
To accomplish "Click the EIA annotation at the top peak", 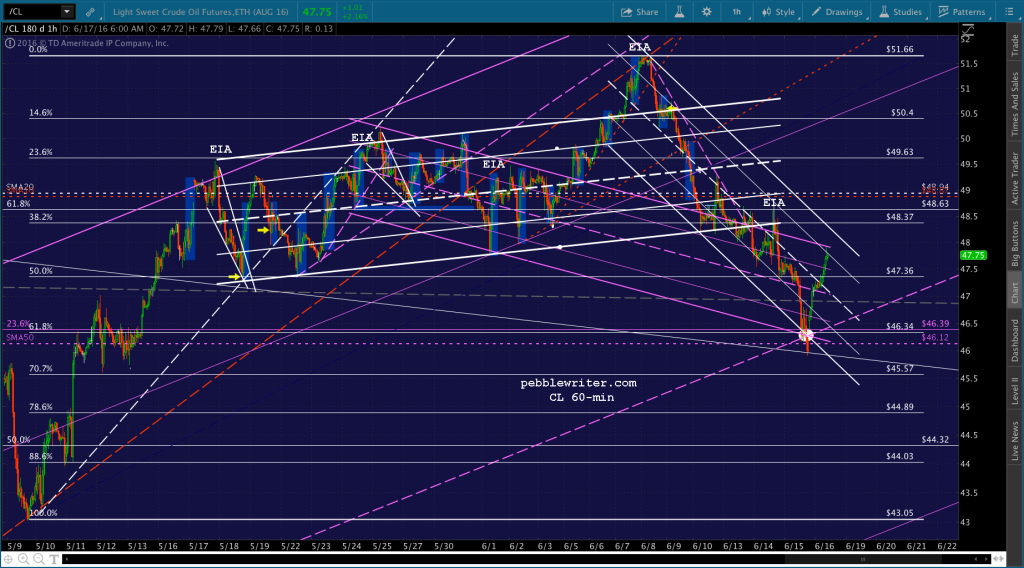I will click(639, 47).
